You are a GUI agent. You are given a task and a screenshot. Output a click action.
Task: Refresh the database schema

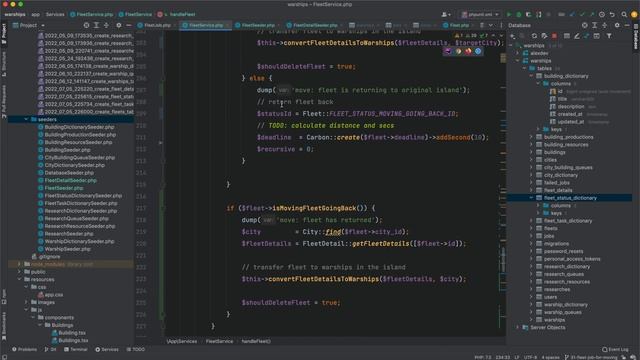[534, 36]
